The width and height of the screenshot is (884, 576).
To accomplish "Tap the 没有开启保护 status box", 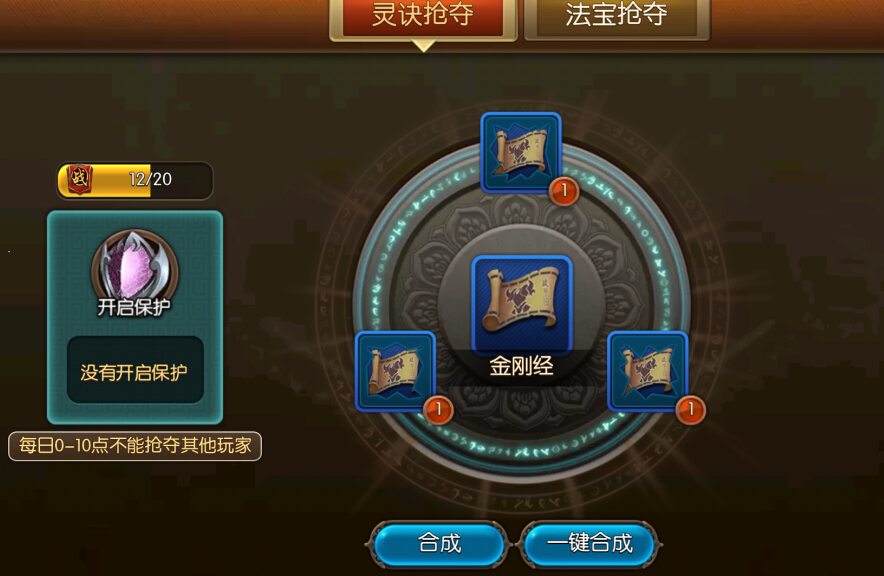I will pyautogui.click(x=135, y=370).
